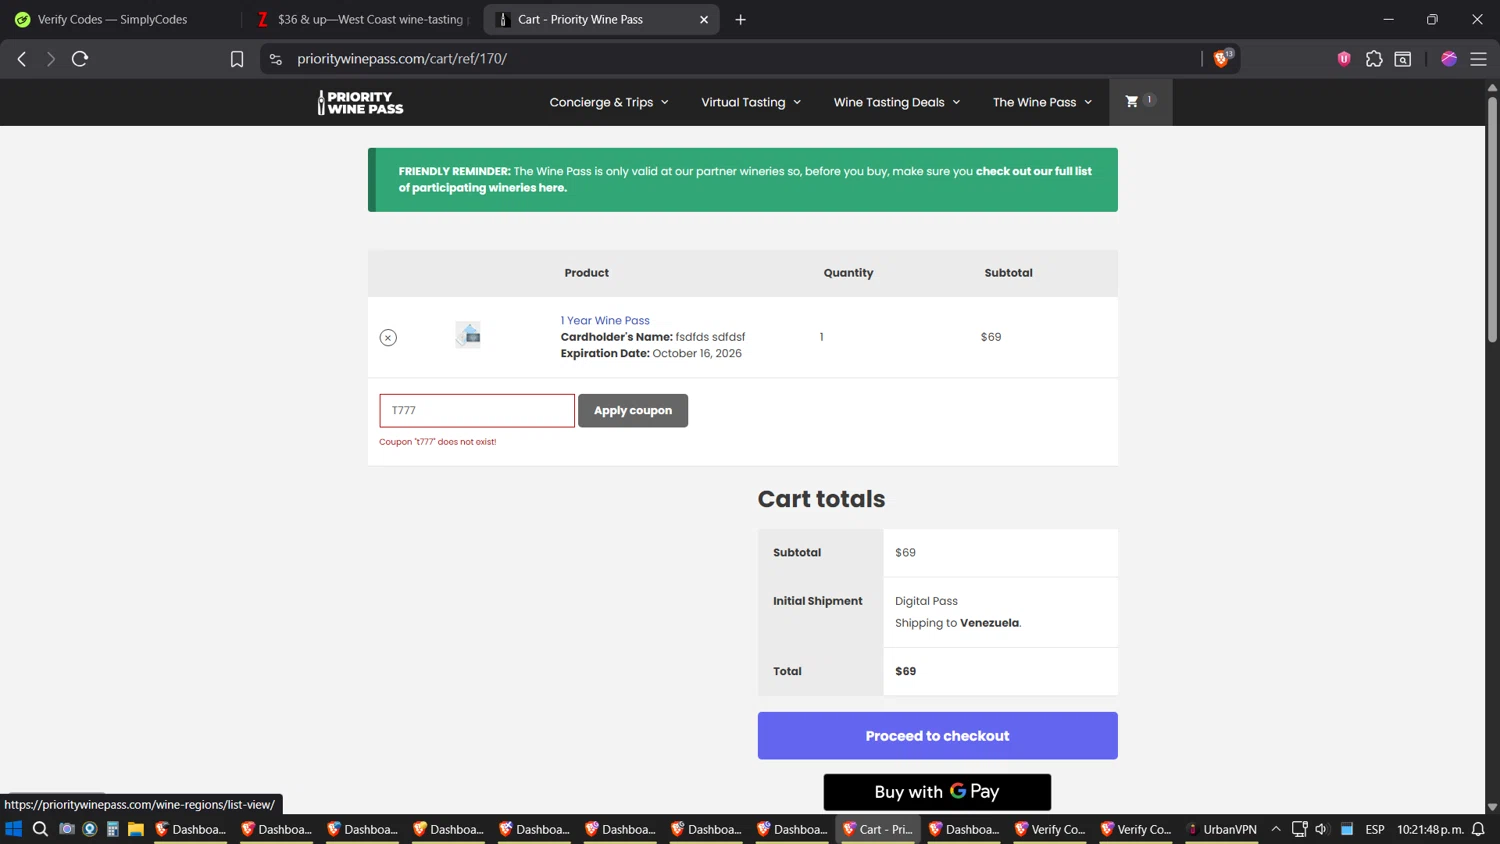The height and width of the screenshot is (844, 1500).
Task: Click the bookmark icon beside address bar
Action: click(237, 59)
